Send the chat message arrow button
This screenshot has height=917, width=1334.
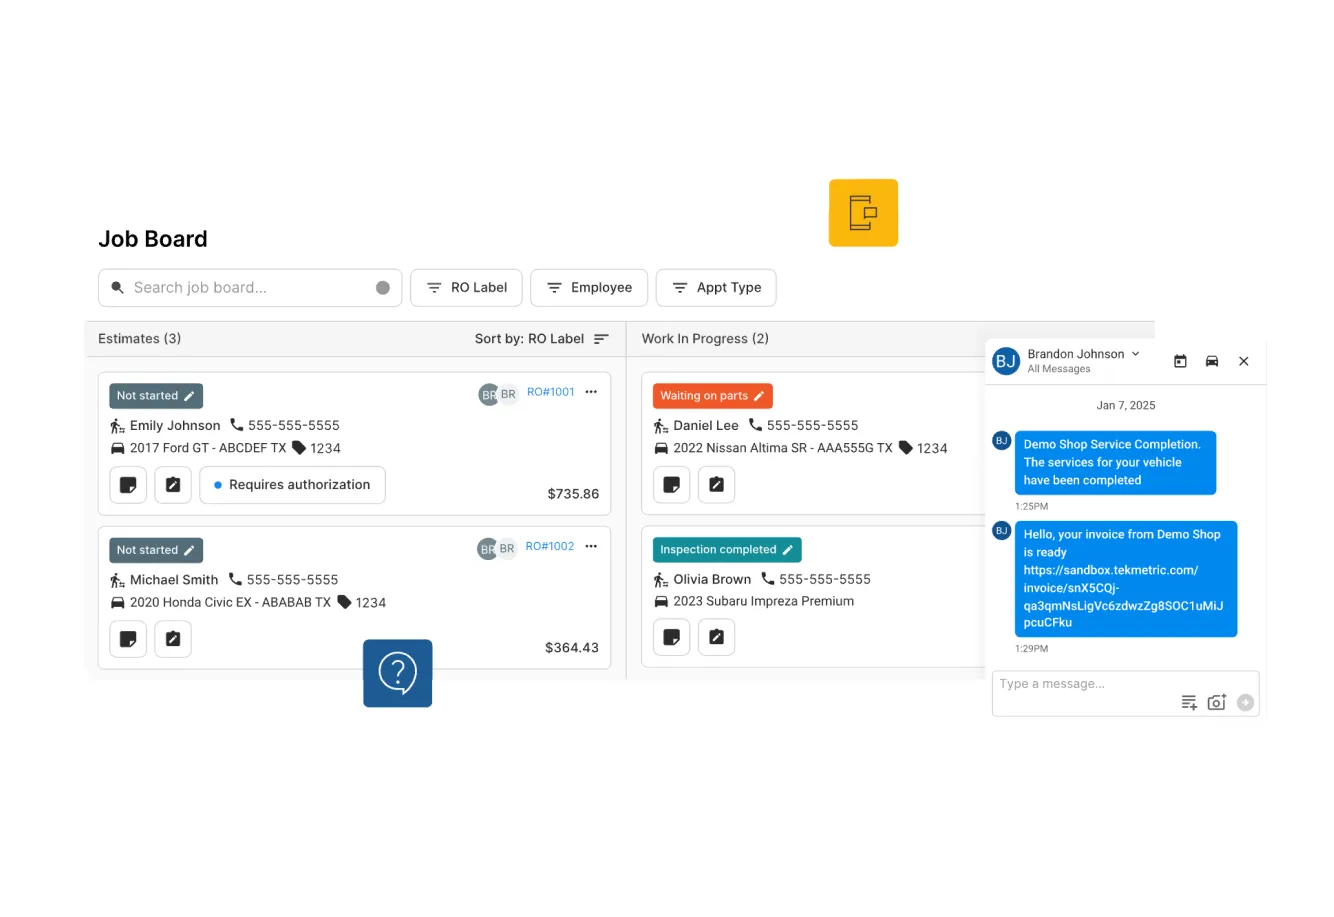tap(1245, 702)
